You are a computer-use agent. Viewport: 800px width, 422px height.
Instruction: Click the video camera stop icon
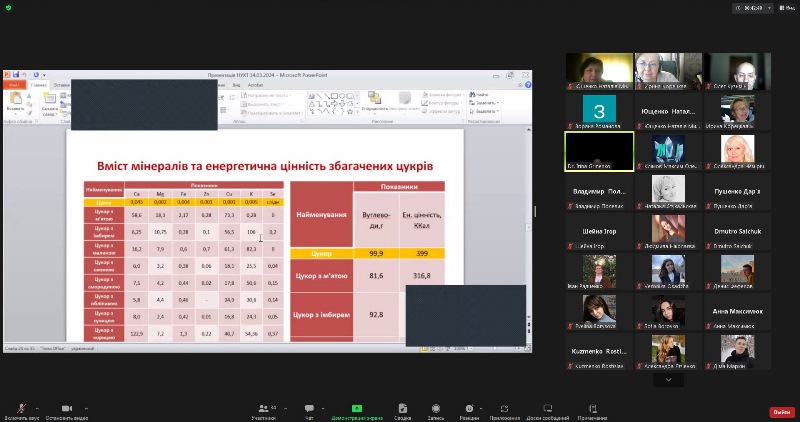66,409
